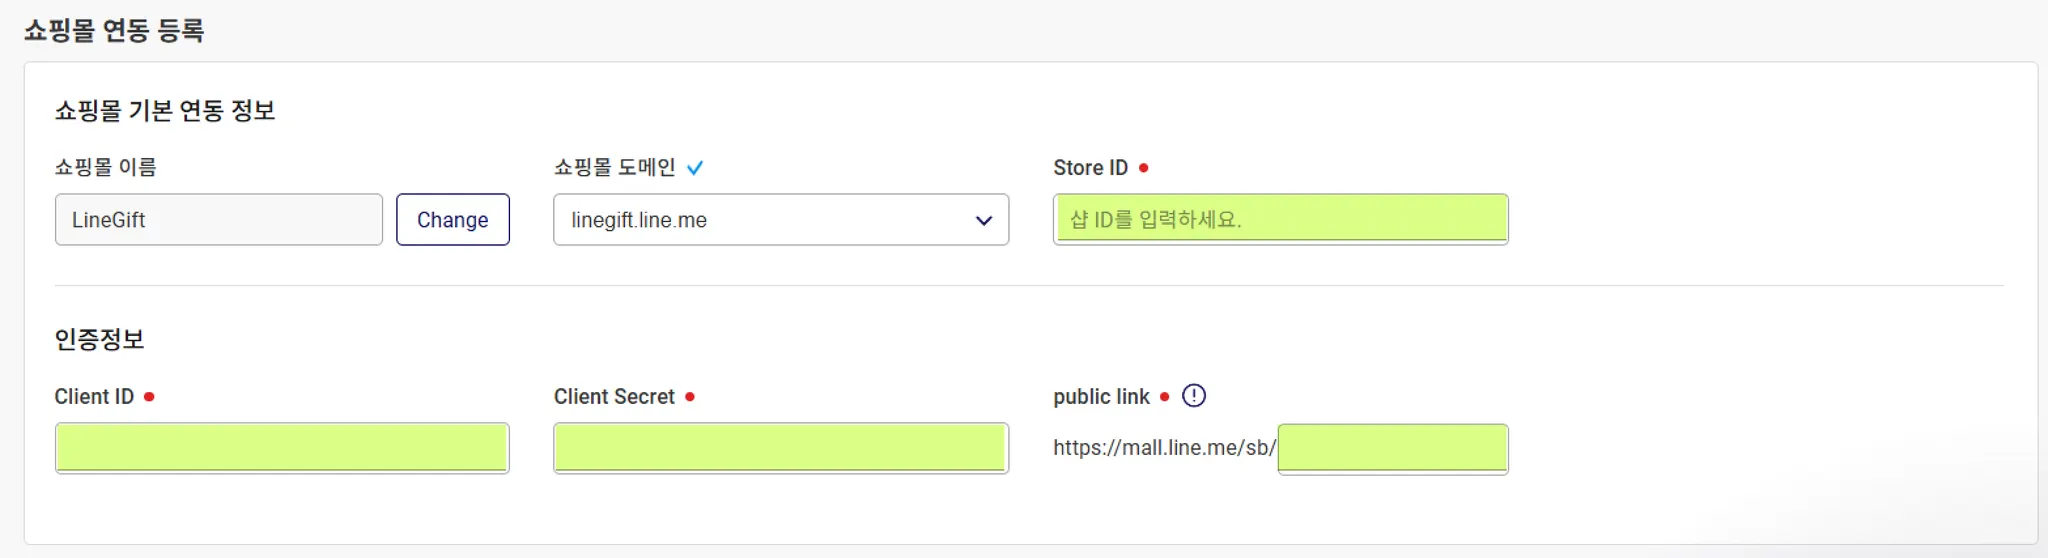Click the 쇼핑몰 이름 field label
The height and width of the screenshot is (558, 2048).
point(105,167)
